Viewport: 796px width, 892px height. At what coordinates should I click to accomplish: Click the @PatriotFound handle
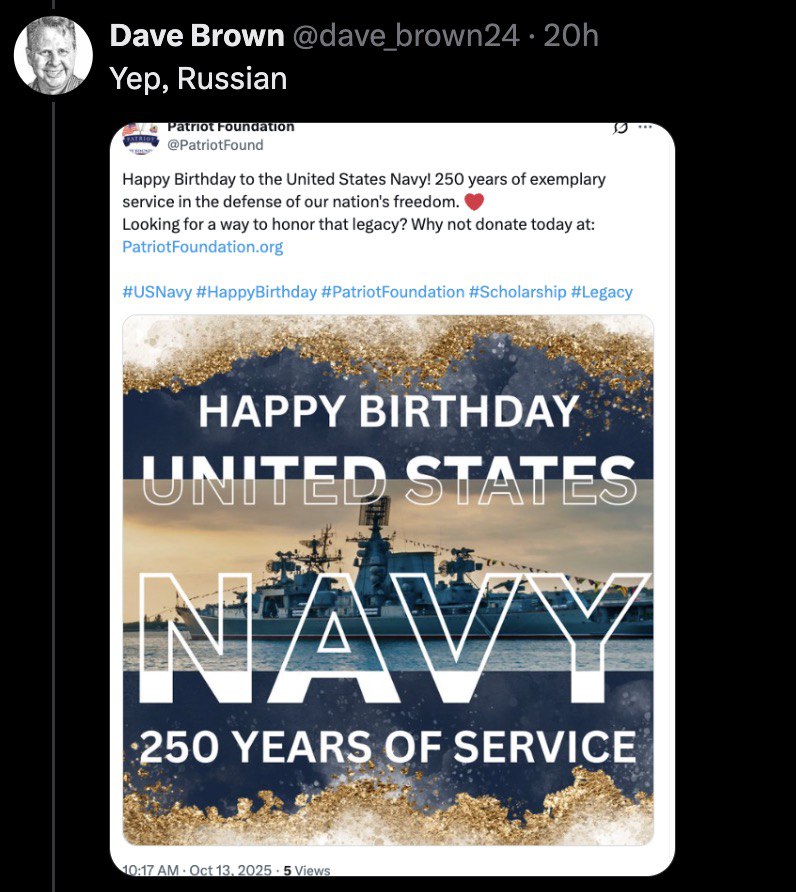coord(215,145)
